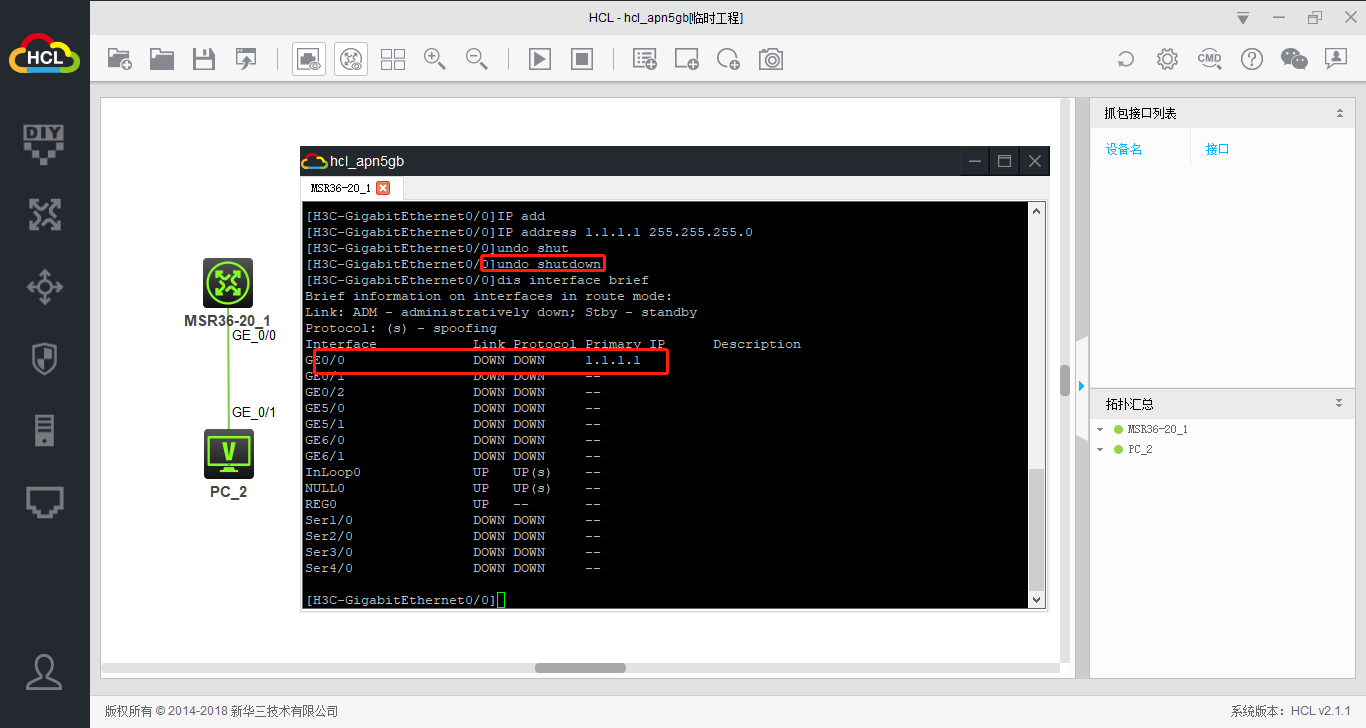Click the GE_0/0 port label on the canvas
The height and width of the screenshot is (728, 1366).
[254, 336]
